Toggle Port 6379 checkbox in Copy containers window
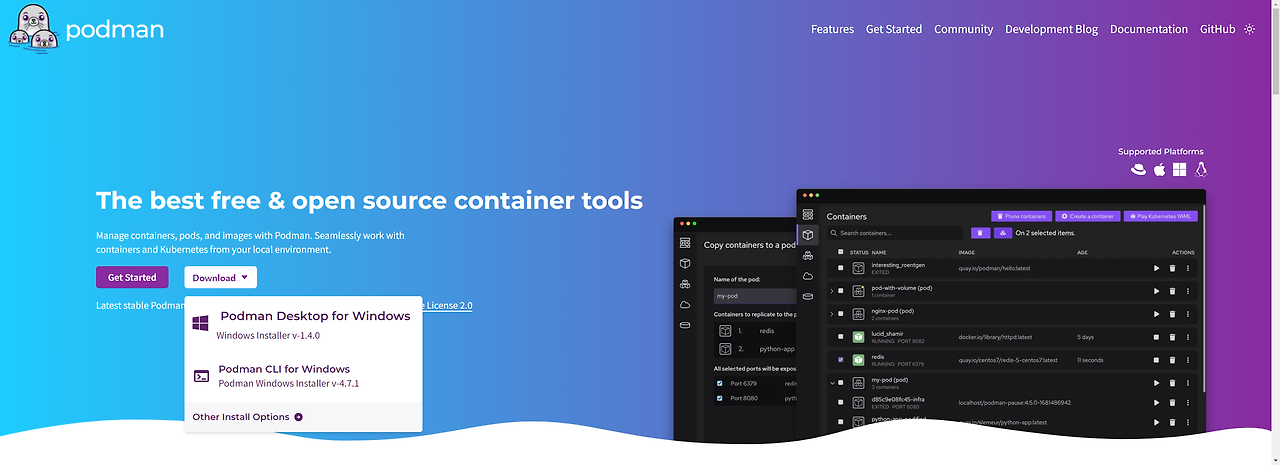Viewport: 1280px width, 465px height. click(x=719, y=383)
